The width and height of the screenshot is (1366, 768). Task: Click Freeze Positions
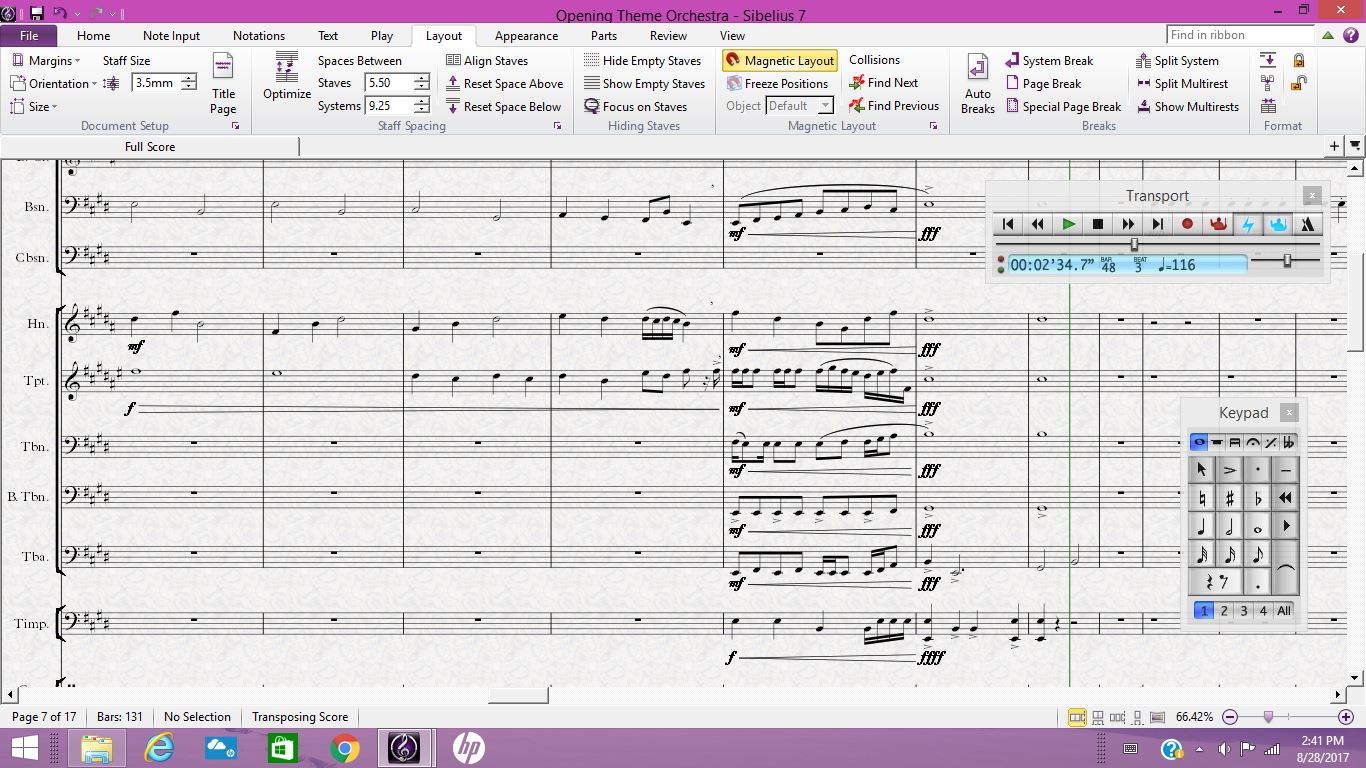click(x=777, y=84)
